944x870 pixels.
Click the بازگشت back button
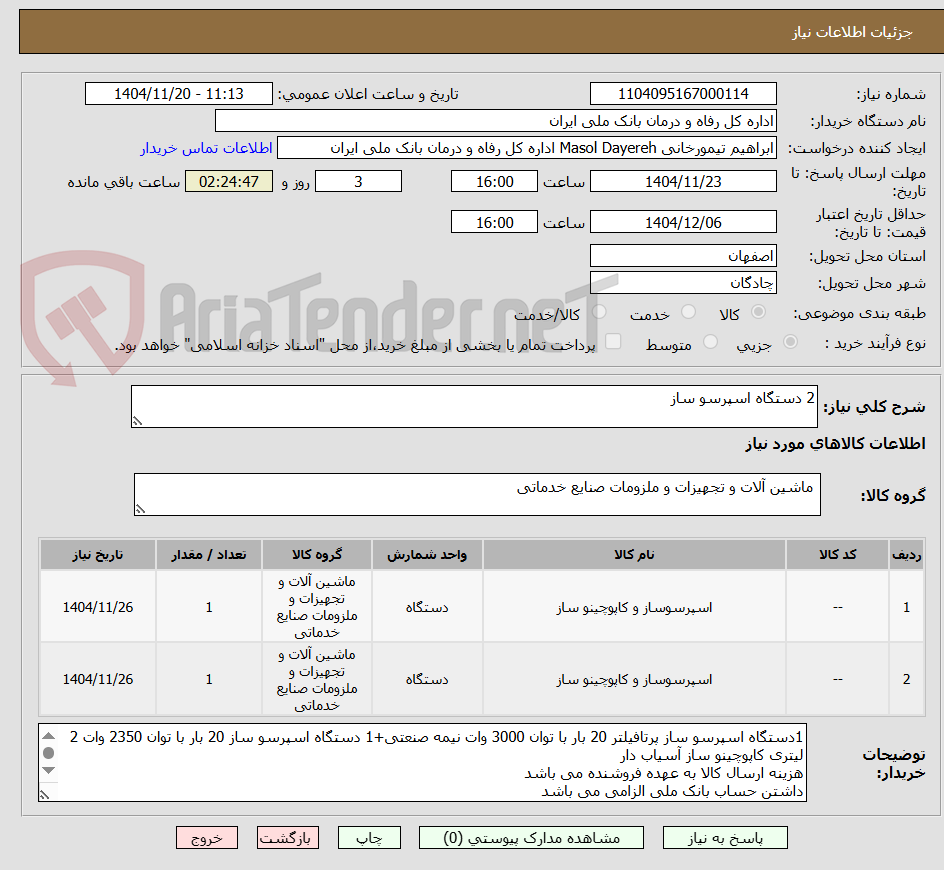[288, 837]
